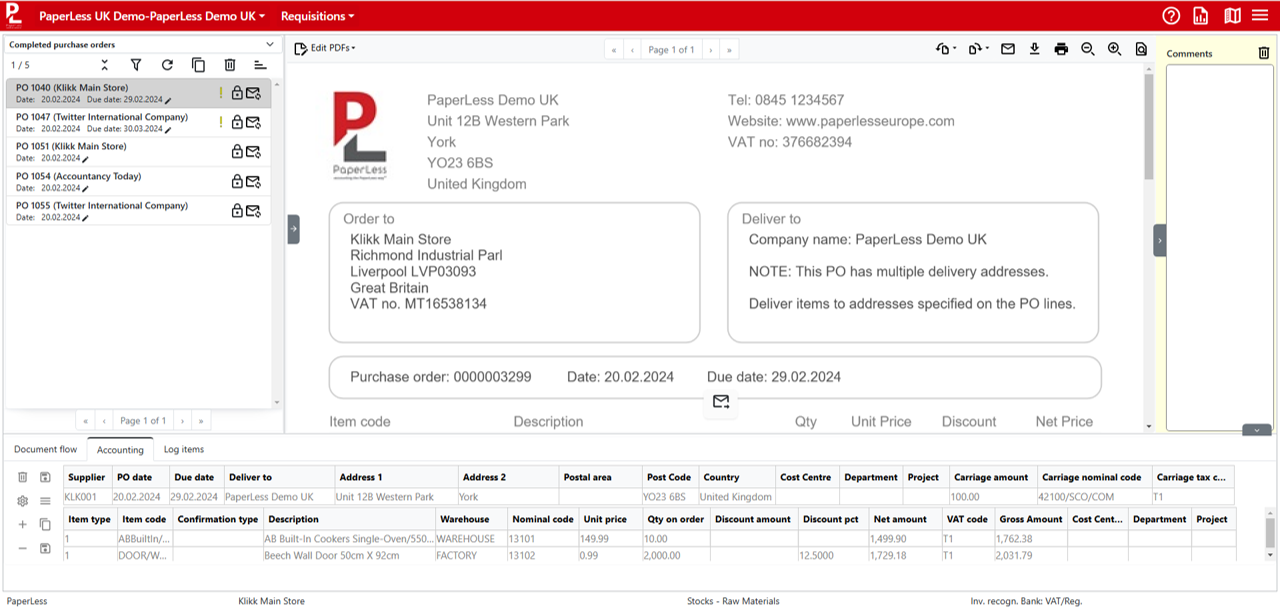
Task: Open the Requisitions menu
Action: pos(317,15)
